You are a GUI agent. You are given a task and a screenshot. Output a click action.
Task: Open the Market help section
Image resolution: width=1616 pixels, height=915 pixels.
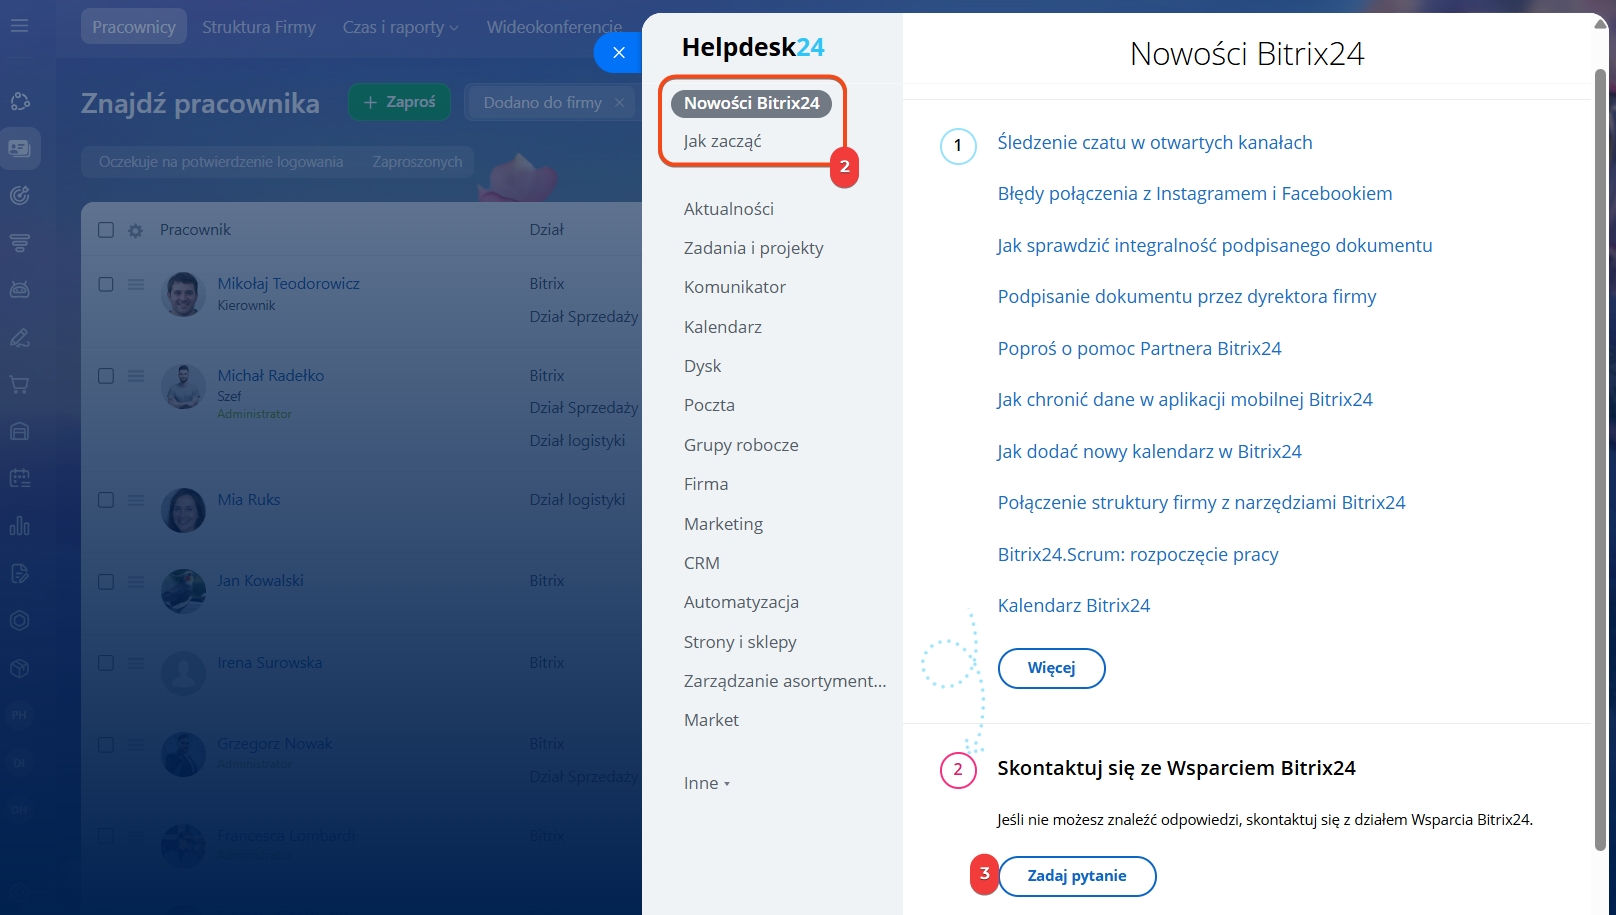[711, 720]
